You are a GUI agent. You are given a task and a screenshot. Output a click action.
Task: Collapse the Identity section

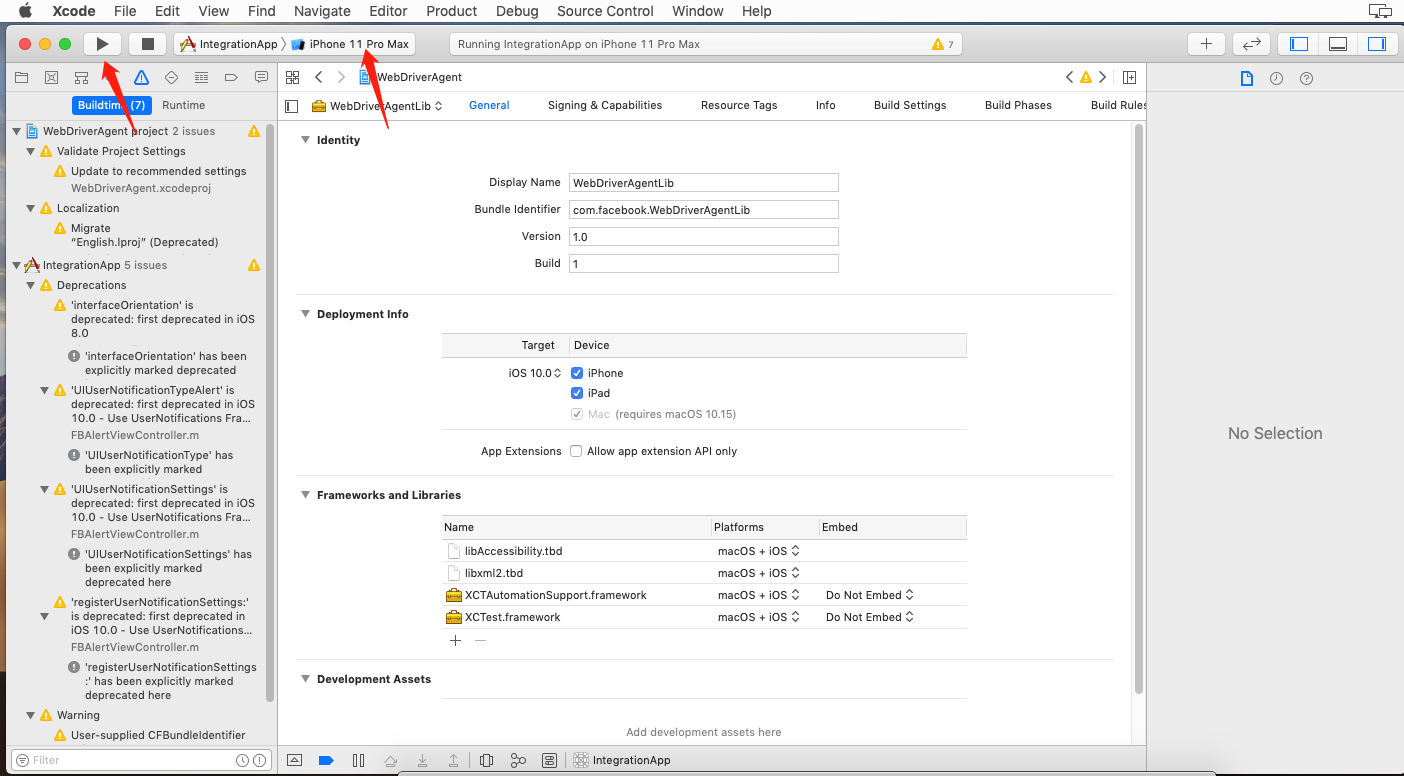pyautogui.click(x=305, y=140)
